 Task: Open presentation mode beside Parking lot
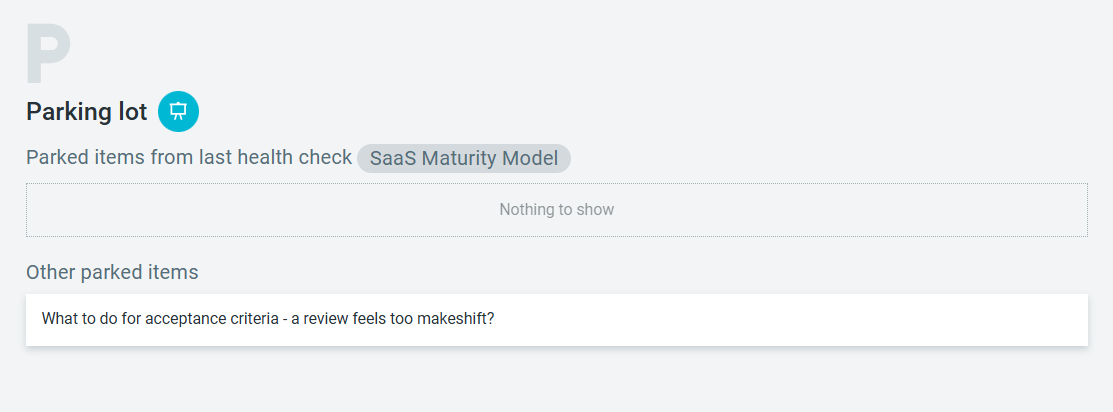(178, 111)
